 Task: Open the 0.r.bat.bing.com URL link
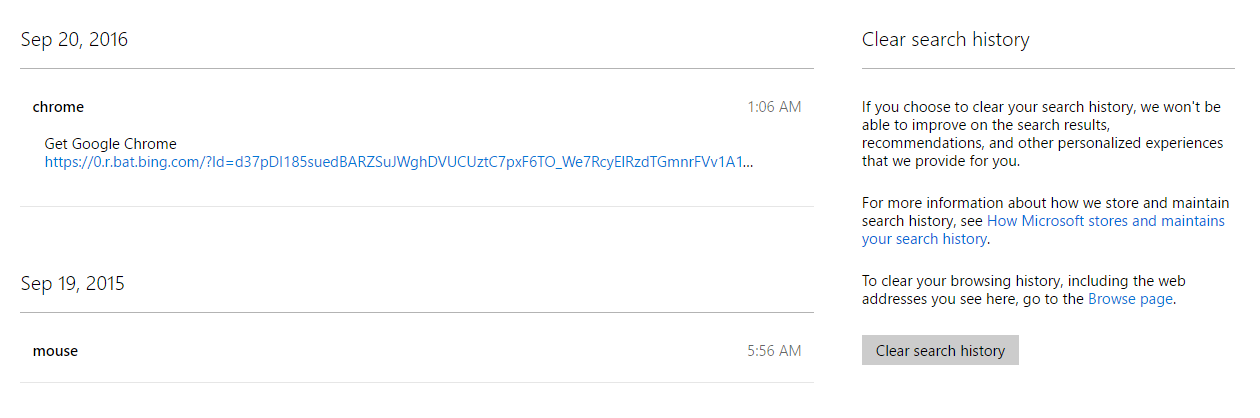(x=399, y=161)
